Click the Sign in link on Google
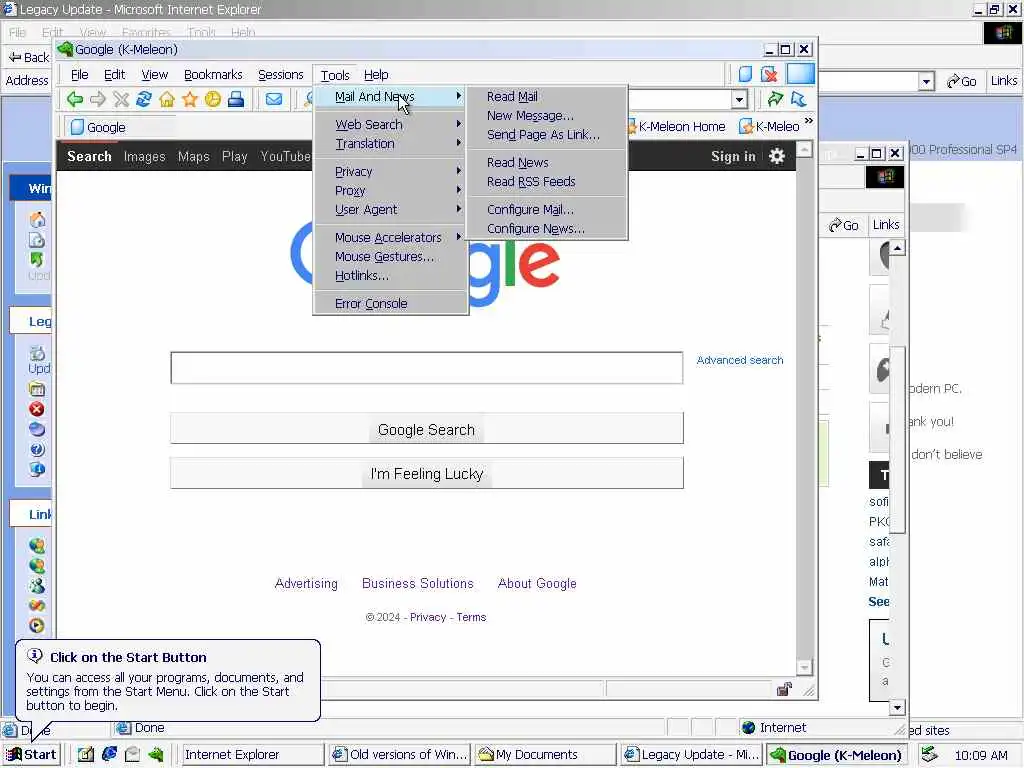1024x768 pixels. [733, 156]
